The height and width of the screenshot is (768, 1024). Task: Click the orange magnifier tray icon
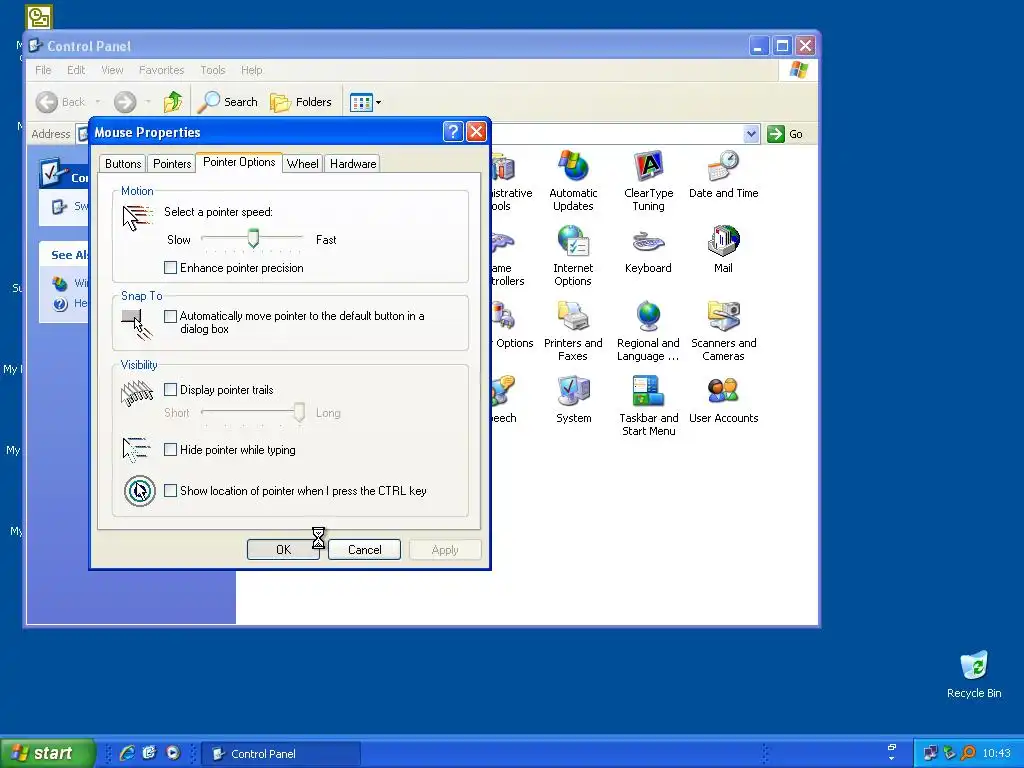pyautogui.click(x=968, y=753)
